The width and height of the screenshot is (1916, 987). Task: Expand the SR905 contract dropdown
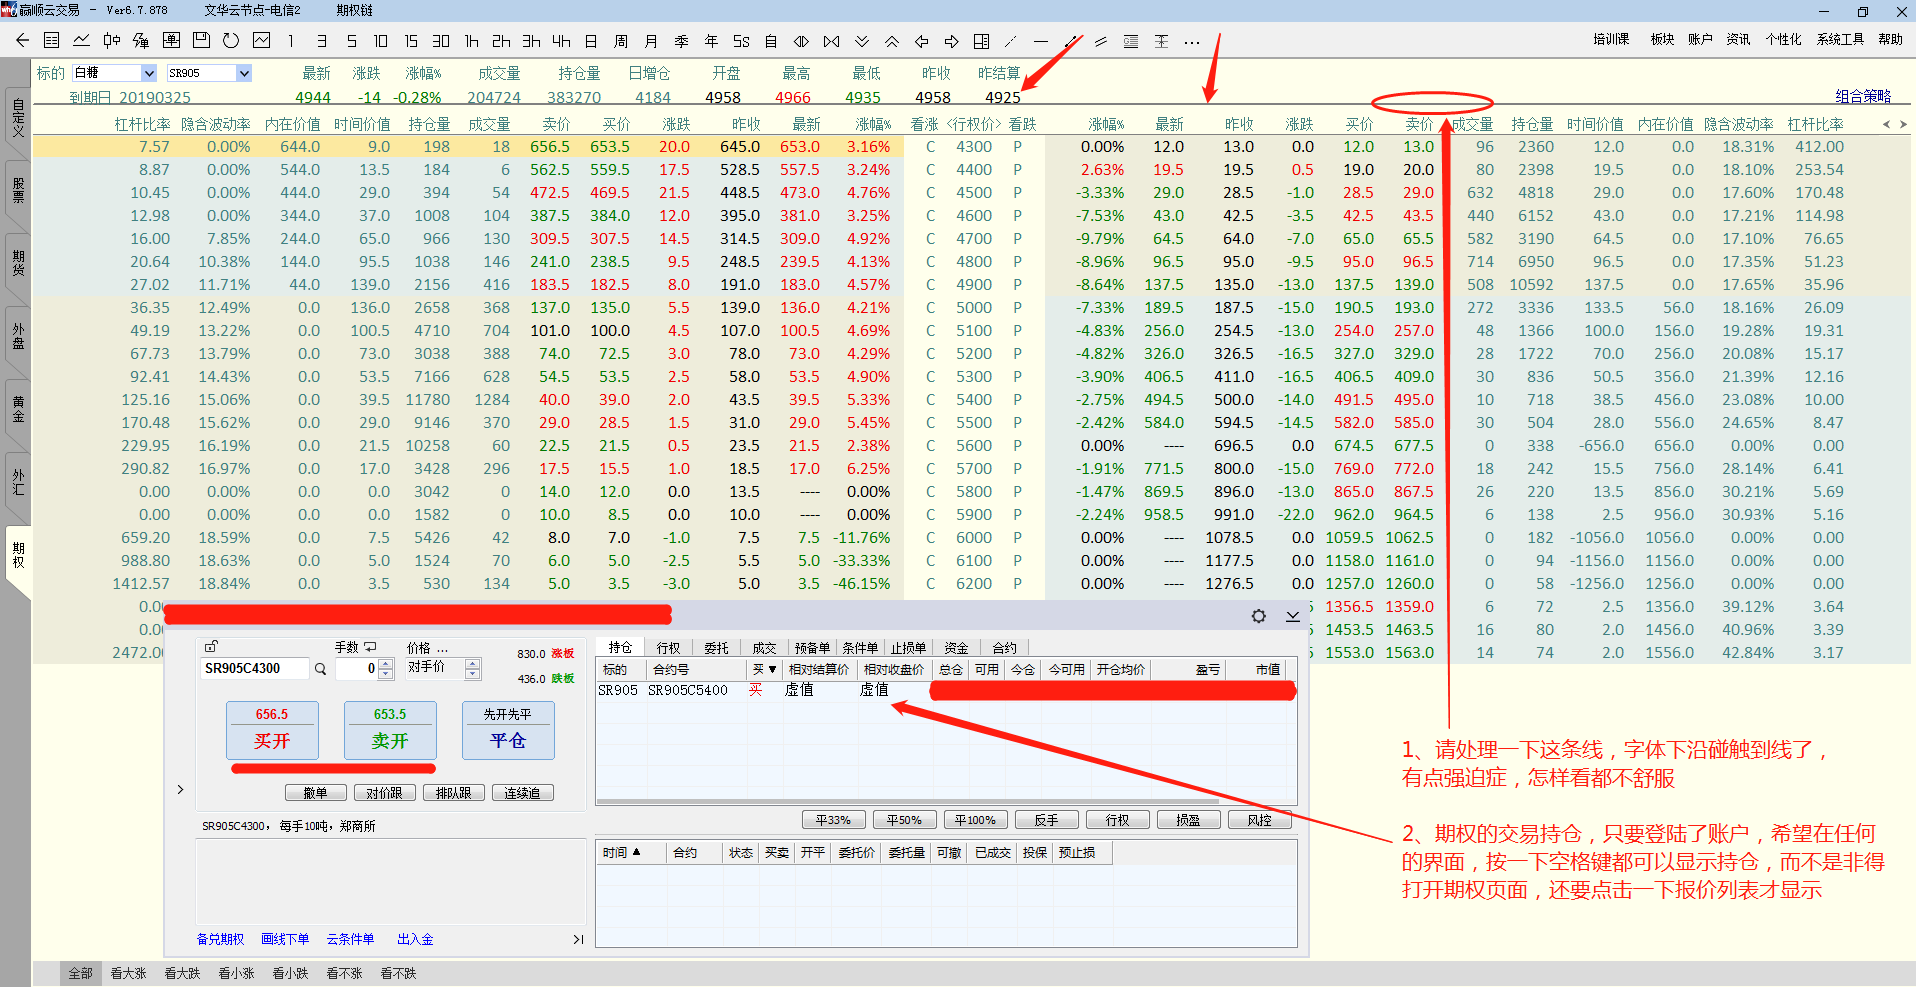click(243, 73)
